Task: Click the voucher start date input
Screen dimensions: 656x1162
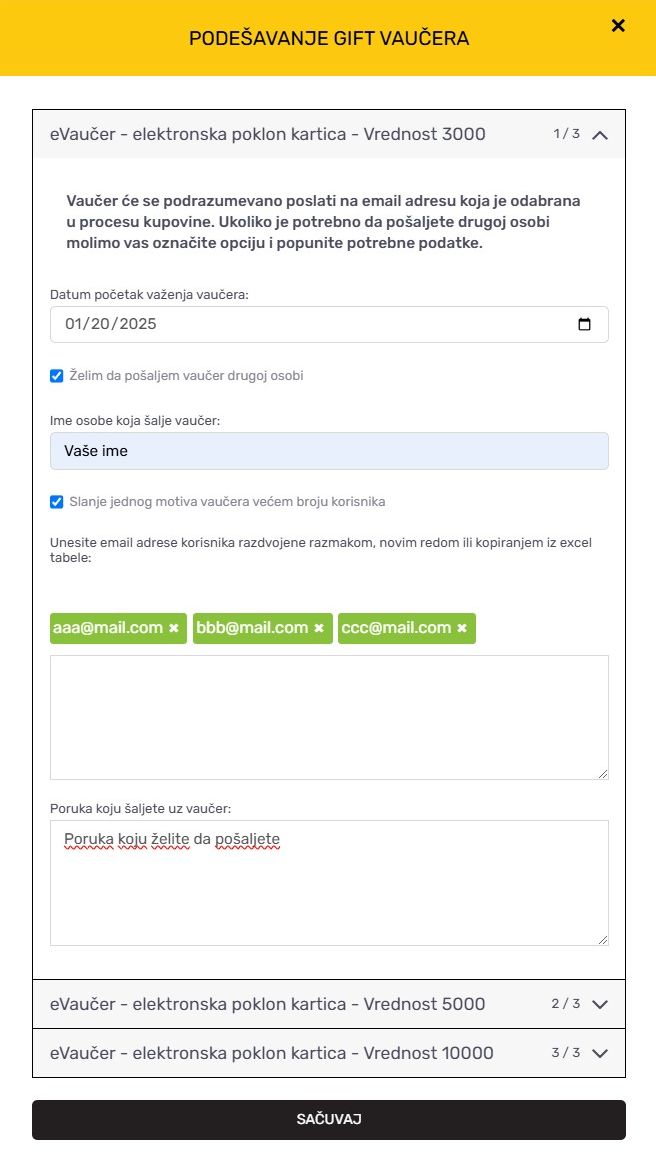Action: pyautogui.click(x=329, y=325)
